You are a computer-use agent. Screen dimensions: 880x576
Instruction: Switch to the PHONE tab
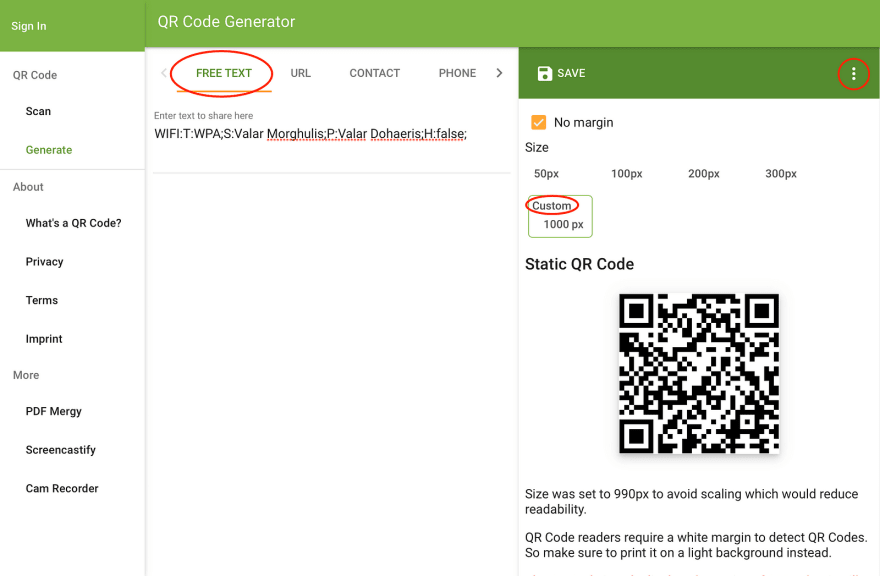[457, 73]
